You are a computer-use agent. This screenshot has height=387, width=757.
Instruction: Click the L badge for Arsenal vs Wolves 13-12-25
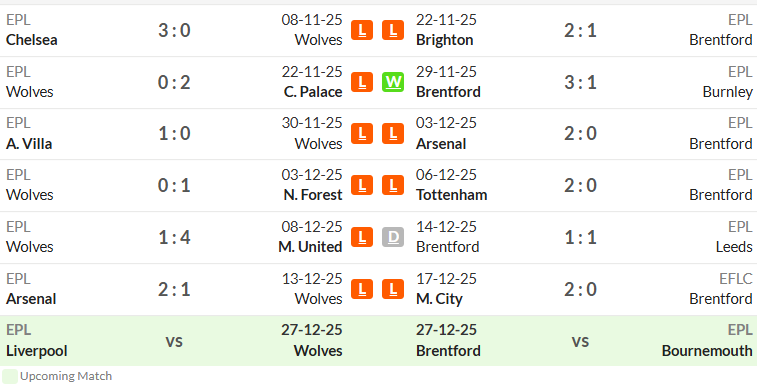[x=362, y=289]
